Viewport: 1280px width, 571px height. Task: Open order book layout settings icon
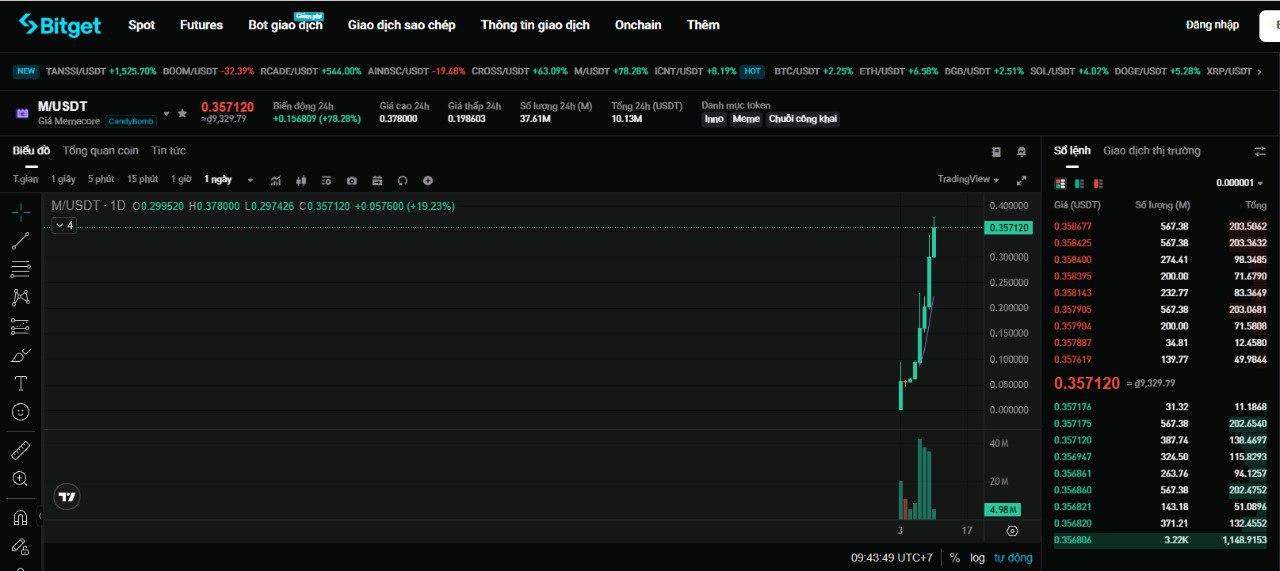(x=1259, y=151)
